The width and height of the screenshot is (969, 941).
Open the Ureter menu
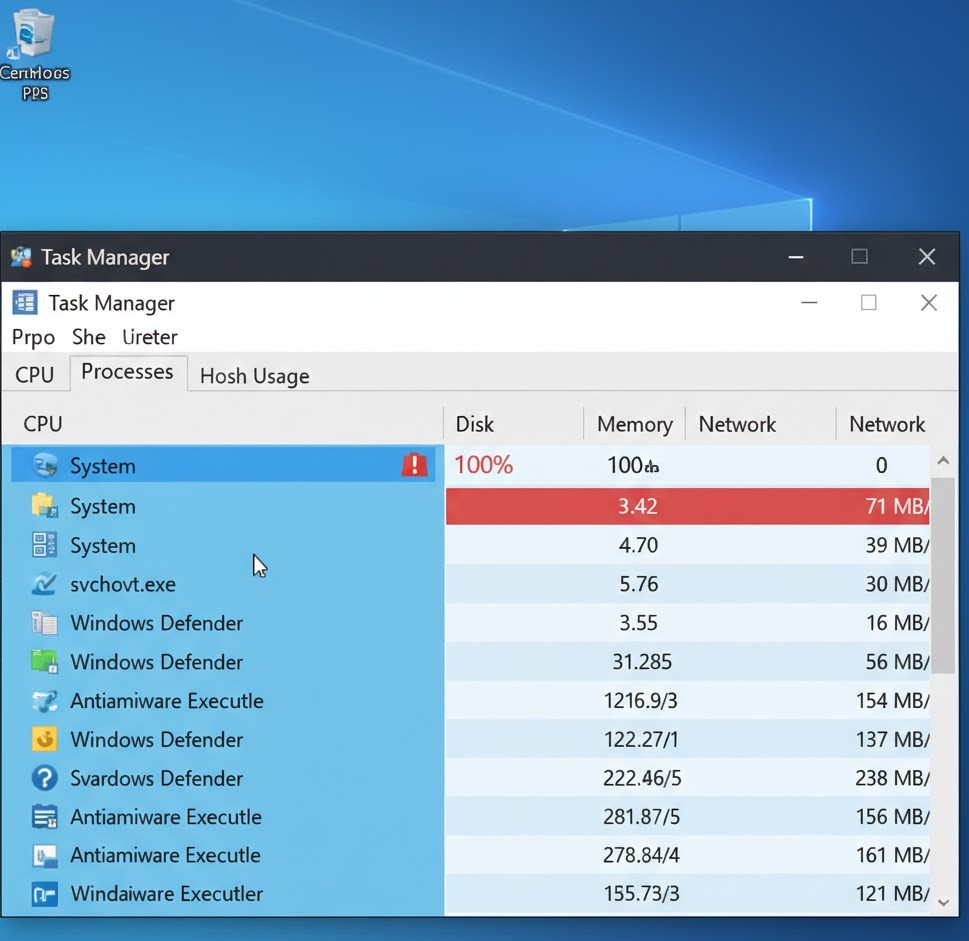[x=150, y=337]
